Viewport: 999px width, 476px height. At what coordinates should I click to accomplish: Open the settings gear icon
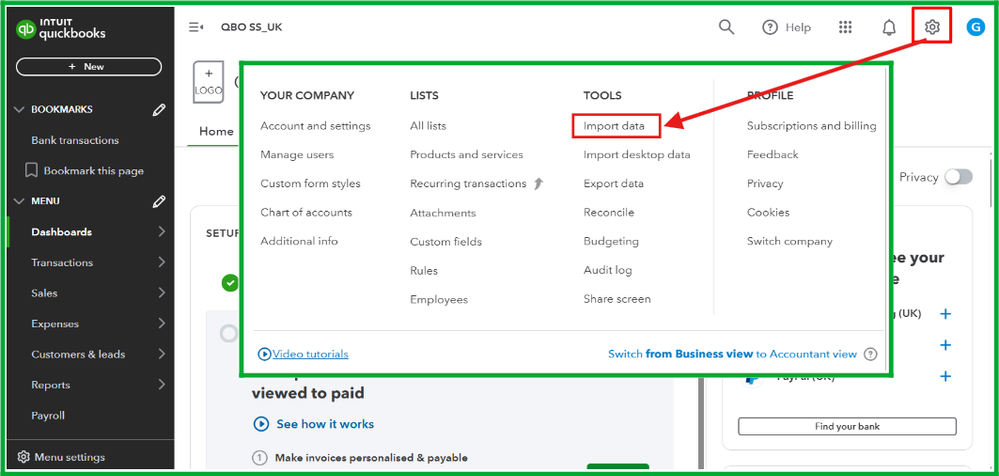click(932, 27)
